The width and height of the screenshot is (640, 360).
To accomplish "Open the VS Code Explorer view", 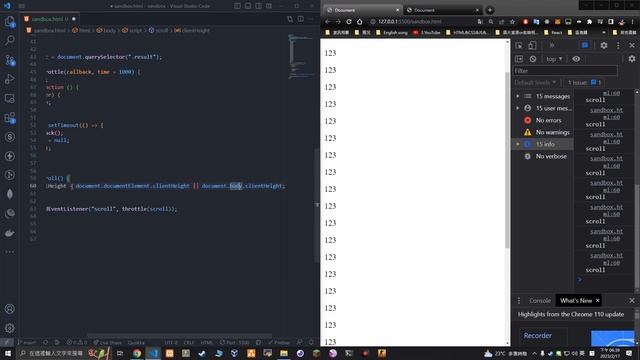I will pos(9,21).
